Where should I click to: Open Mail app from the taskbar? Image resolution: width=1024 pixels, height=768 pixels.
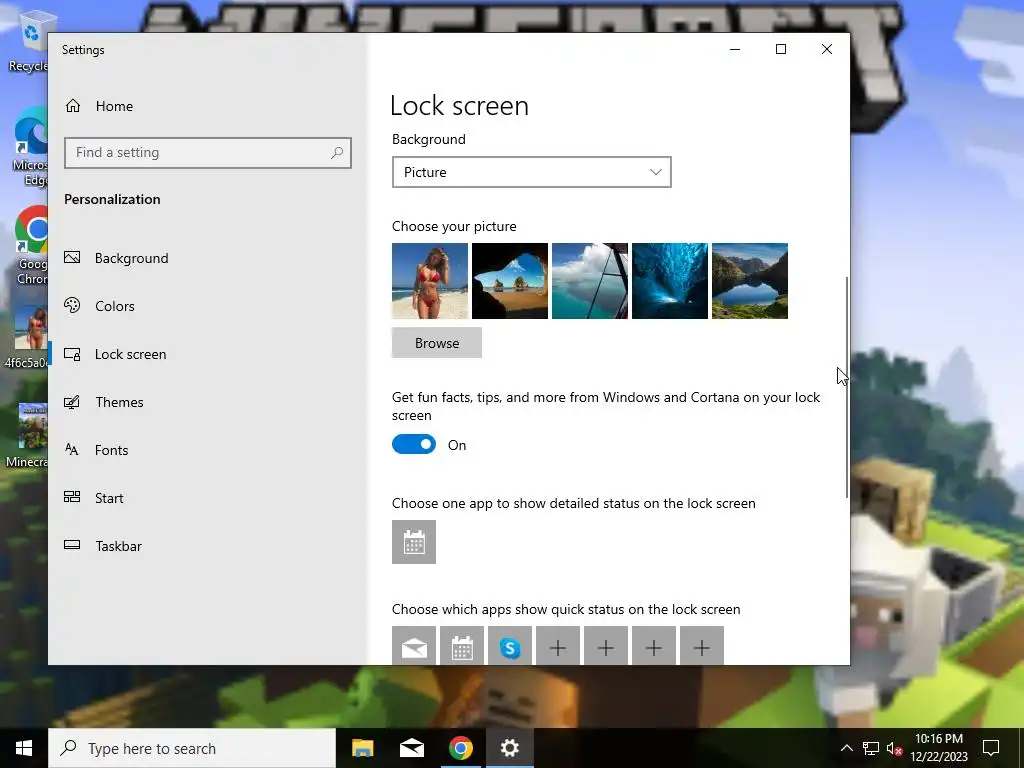[412, 748]
